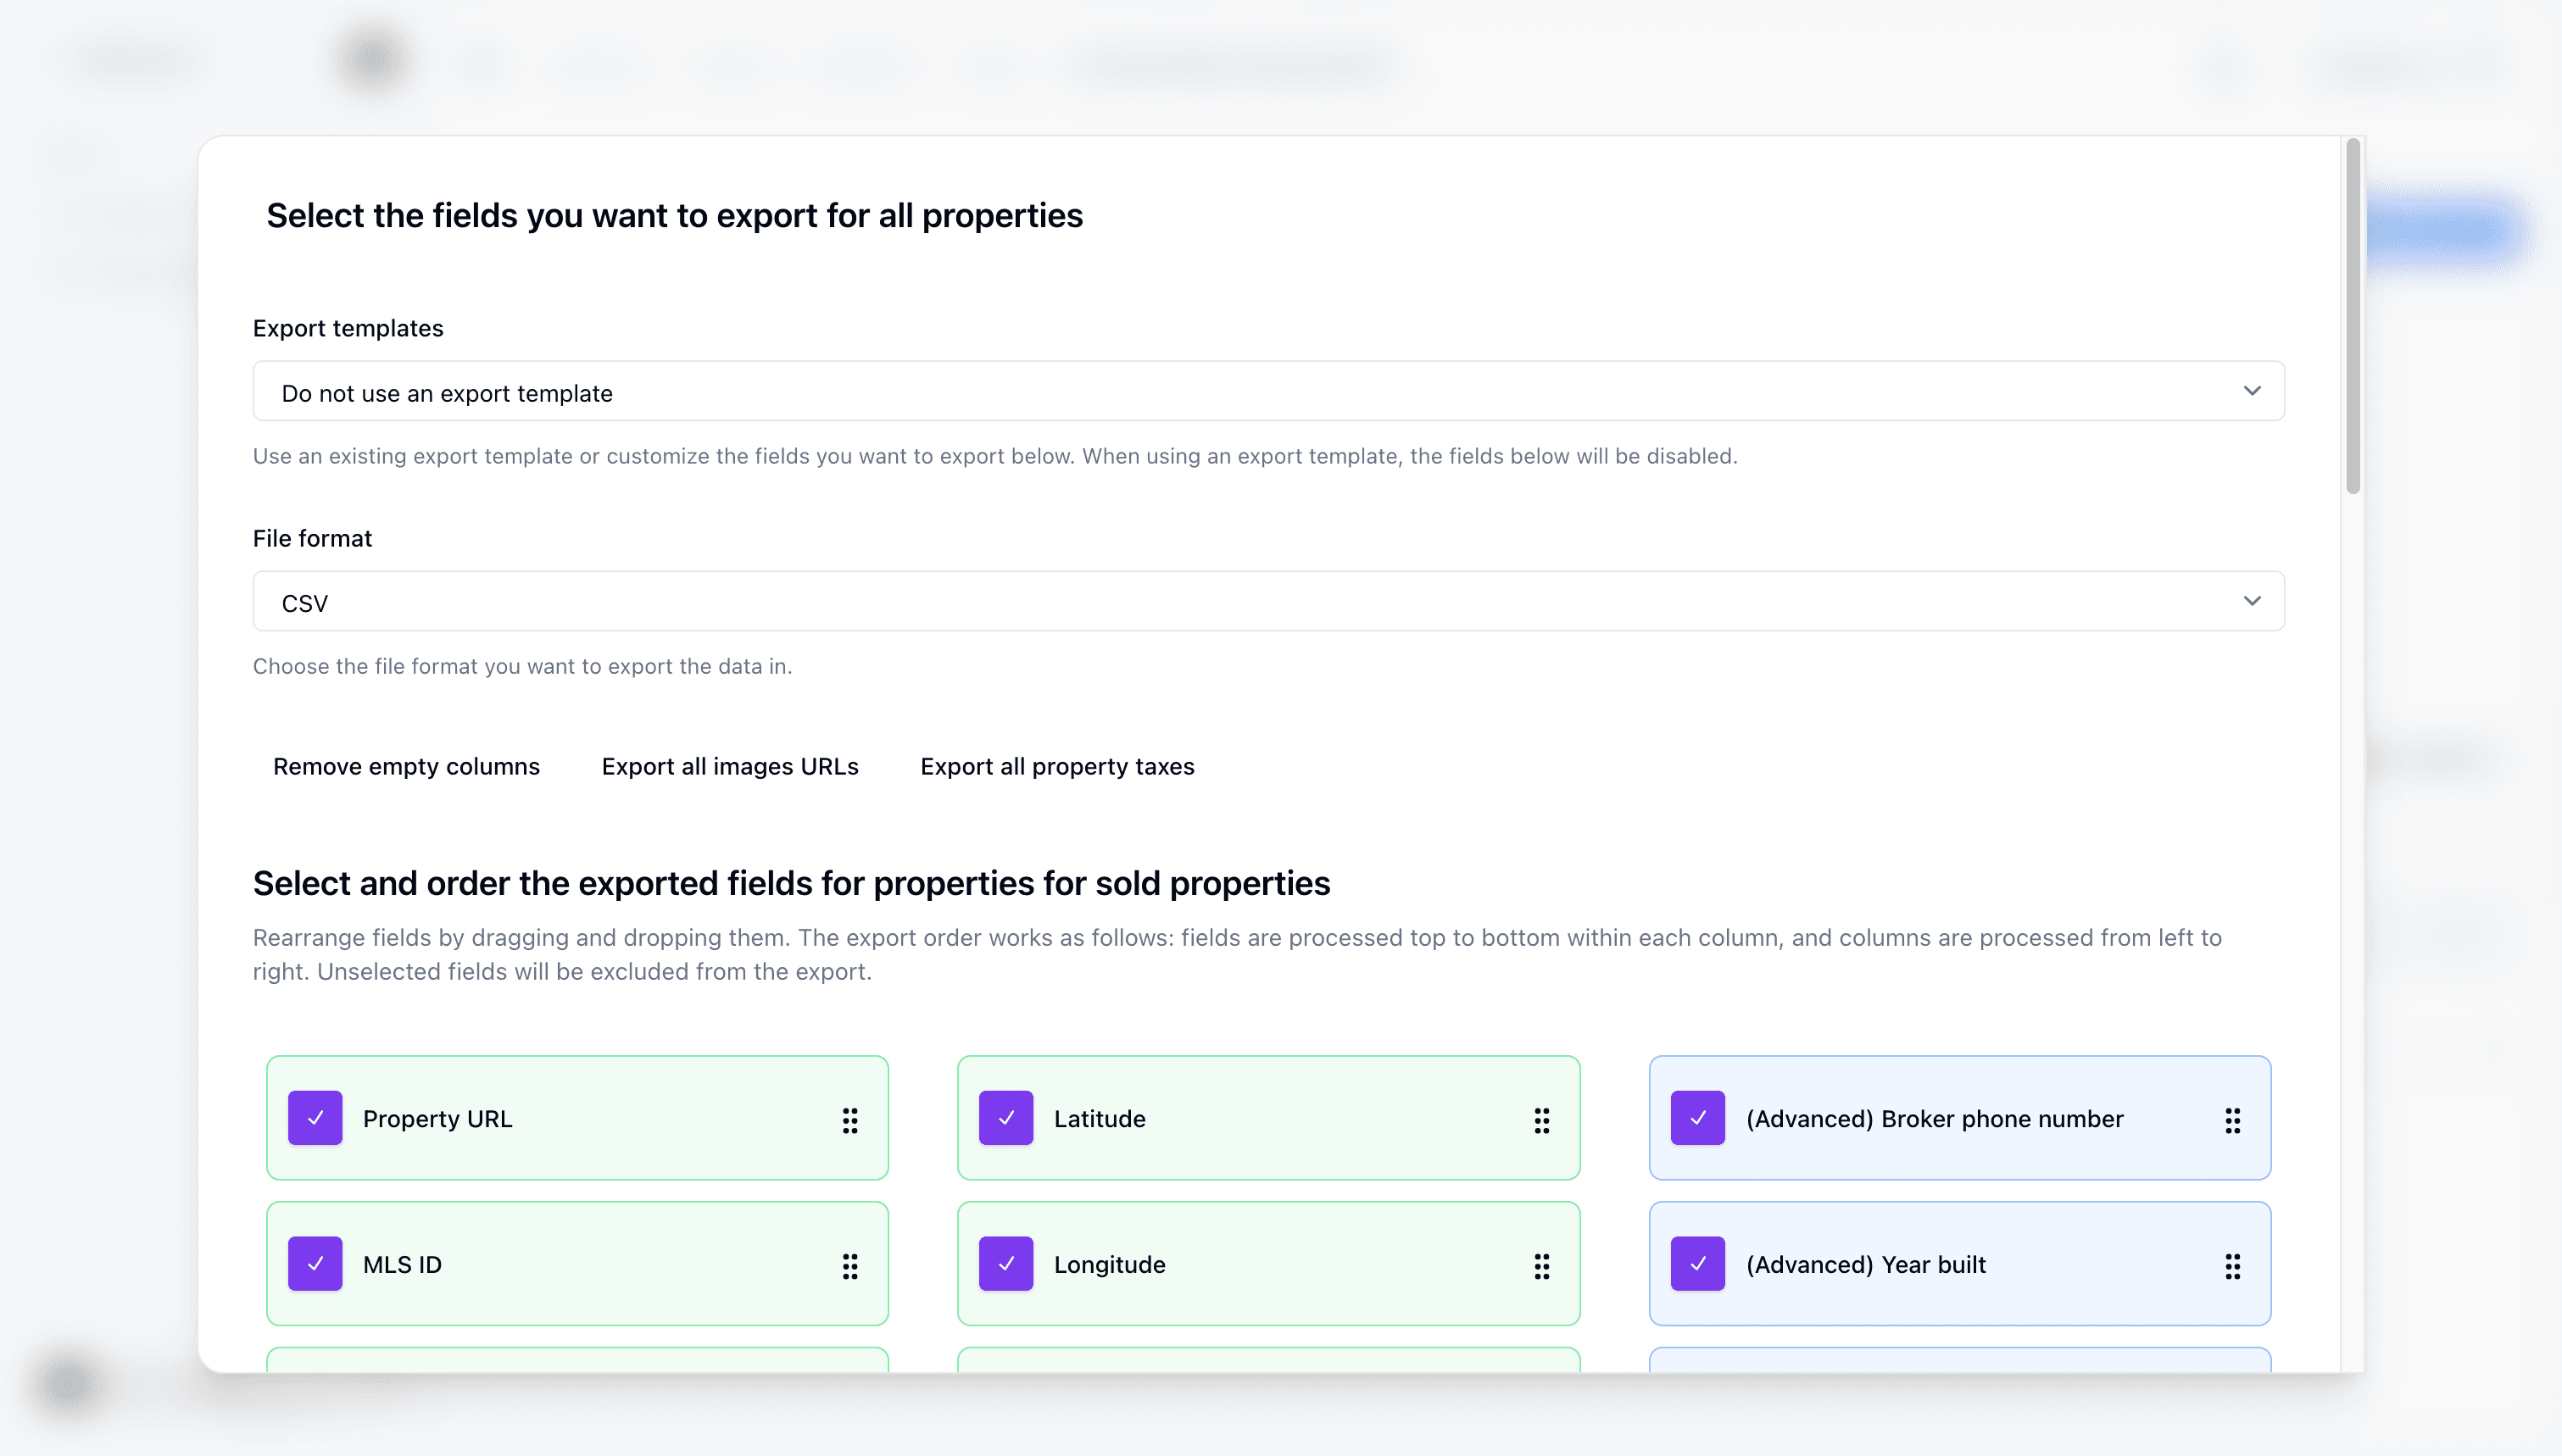Uncheck the Latitude checkbox

click(x=1006, y=1118)
